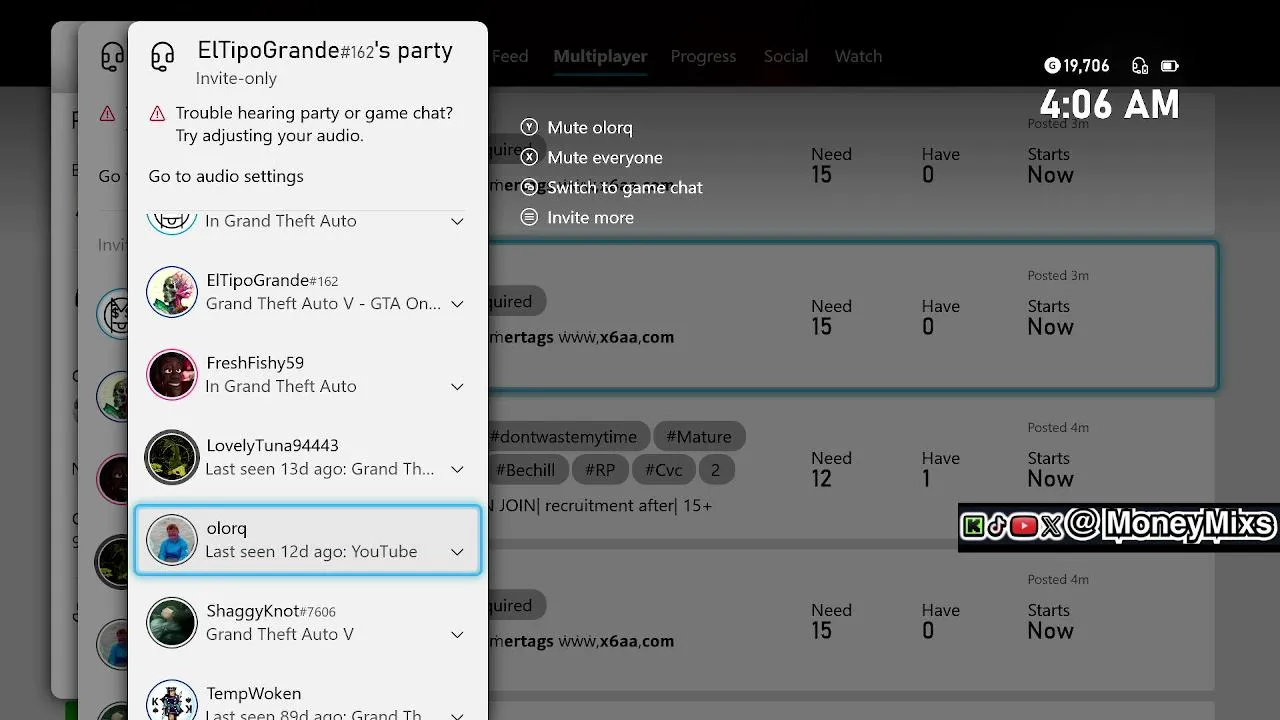The height and width of the screenshot is (720, 1280).
Task: Select the #Mature tag
Action: coord(699,436)
